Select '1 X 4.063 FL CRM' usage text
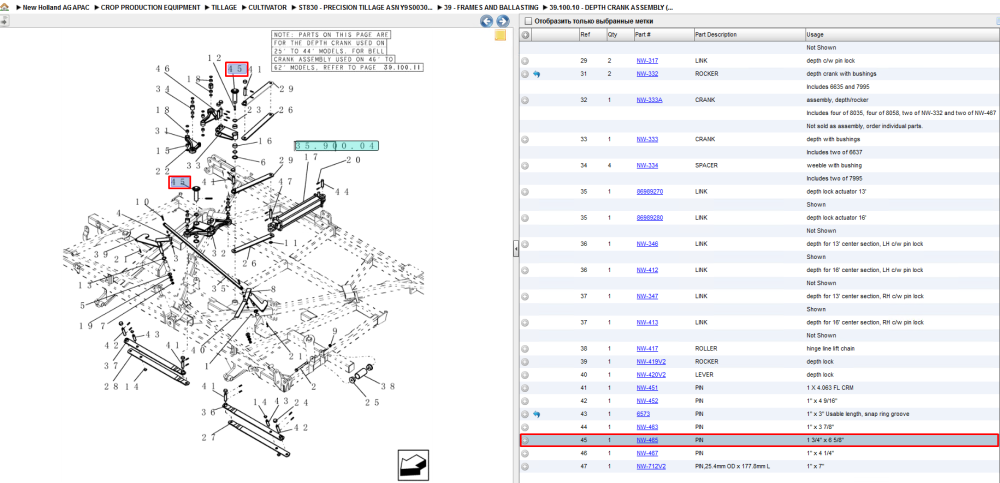Image resolution: width=1000 pixels, height=483 pixels. (x=830, y=388)
